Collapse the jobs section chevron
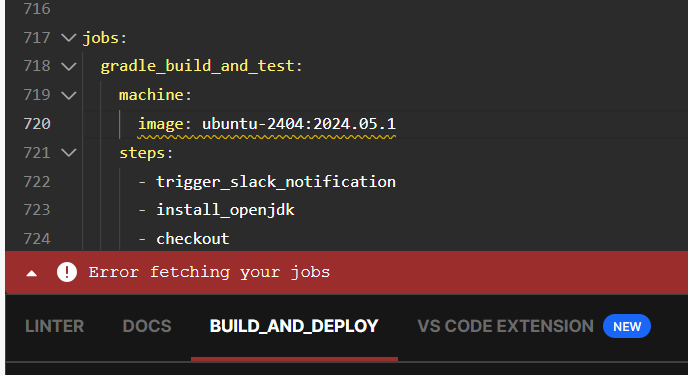The height and width of the screenshot is (375, 688). [68, 38]
